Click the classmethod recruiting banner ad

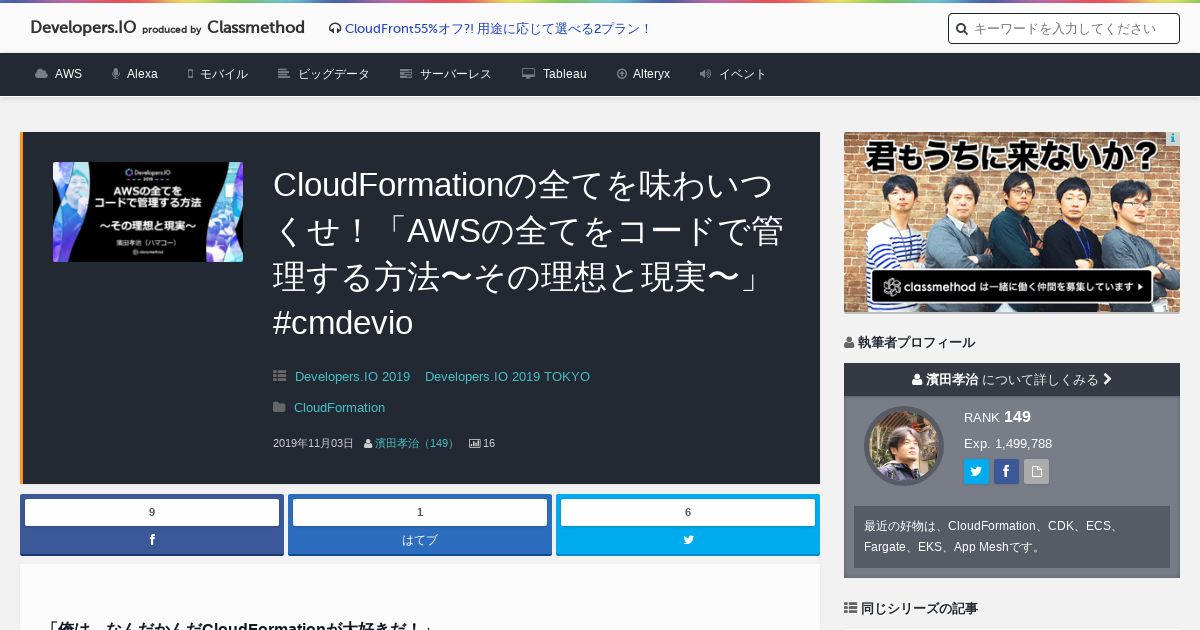[1012, 222]
